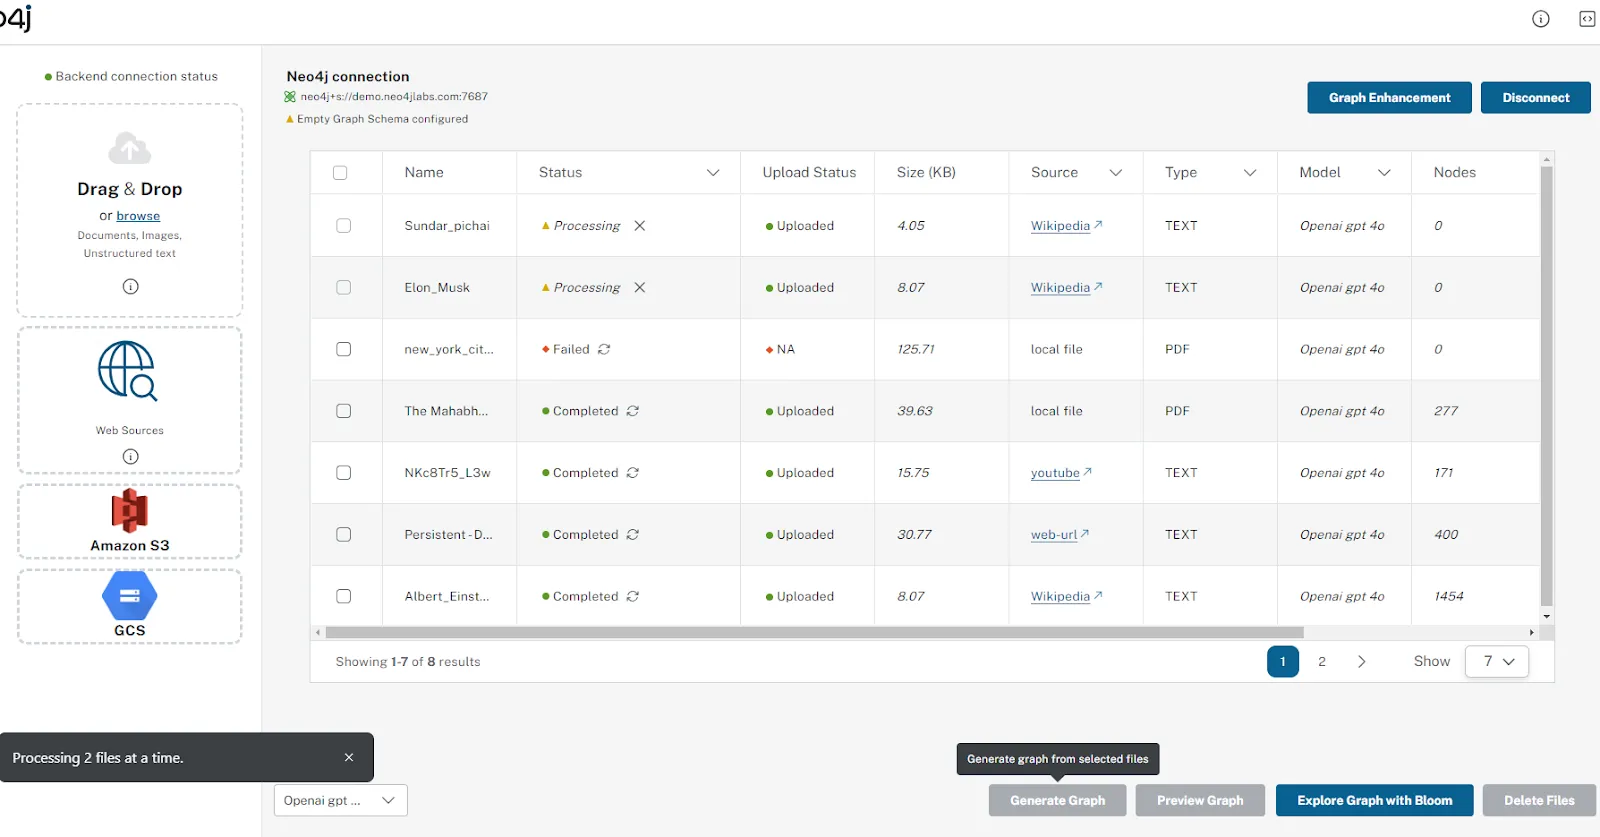
Task: Open Wikipedia source link for Sundar_pichai
Action: 1066,226
